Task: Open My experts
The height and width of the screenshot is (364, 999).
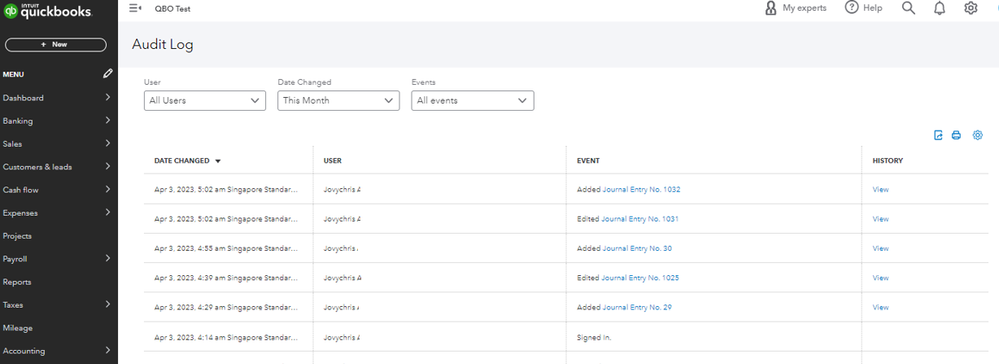Action: (795, 8)
